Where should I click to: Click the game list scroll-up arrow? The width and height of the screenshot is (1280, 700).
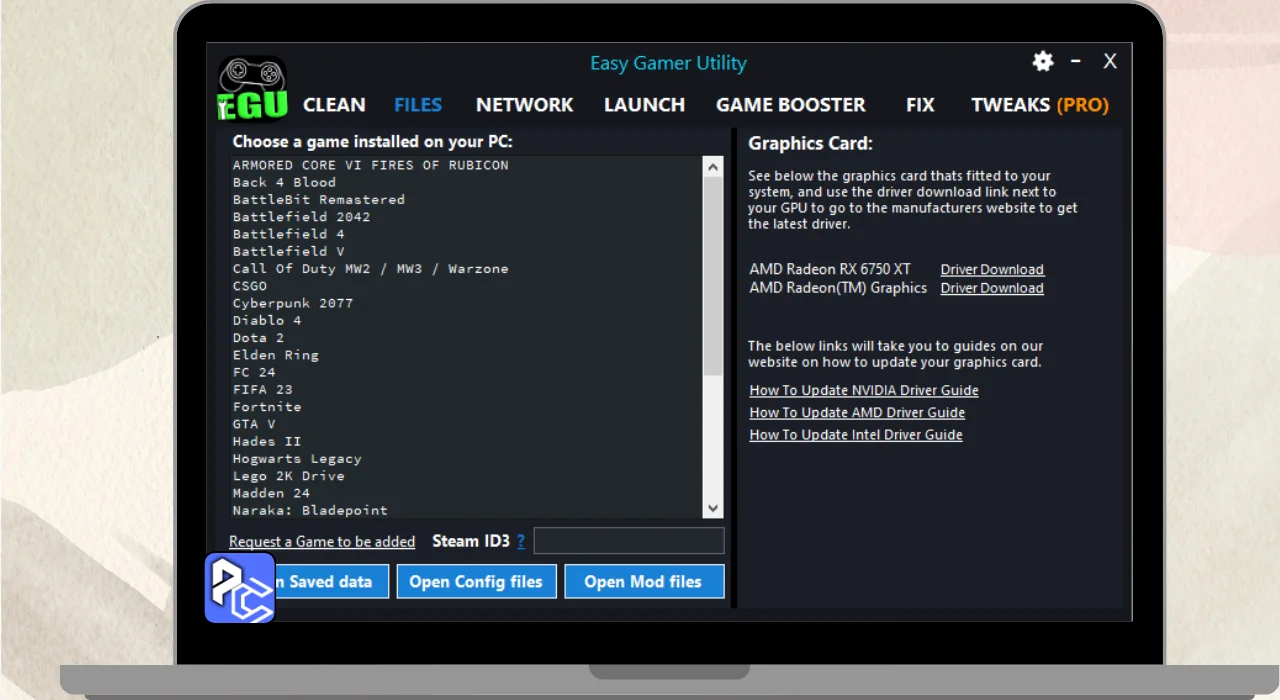coord(712,166)
